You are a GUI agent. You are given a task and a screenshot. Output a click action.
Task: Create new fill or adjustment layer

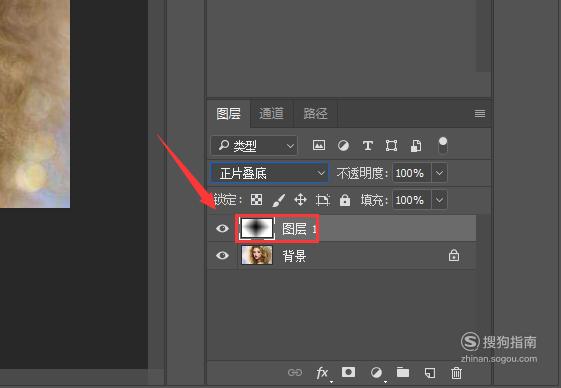coord(376,373)
